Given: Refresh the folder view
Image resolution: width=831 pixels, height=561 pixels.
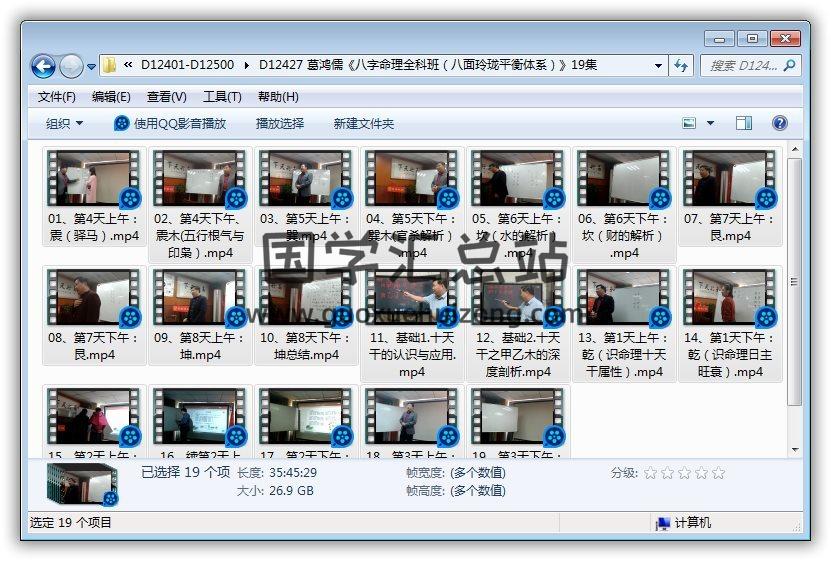Looking at the screenshot, I should 681,66.
